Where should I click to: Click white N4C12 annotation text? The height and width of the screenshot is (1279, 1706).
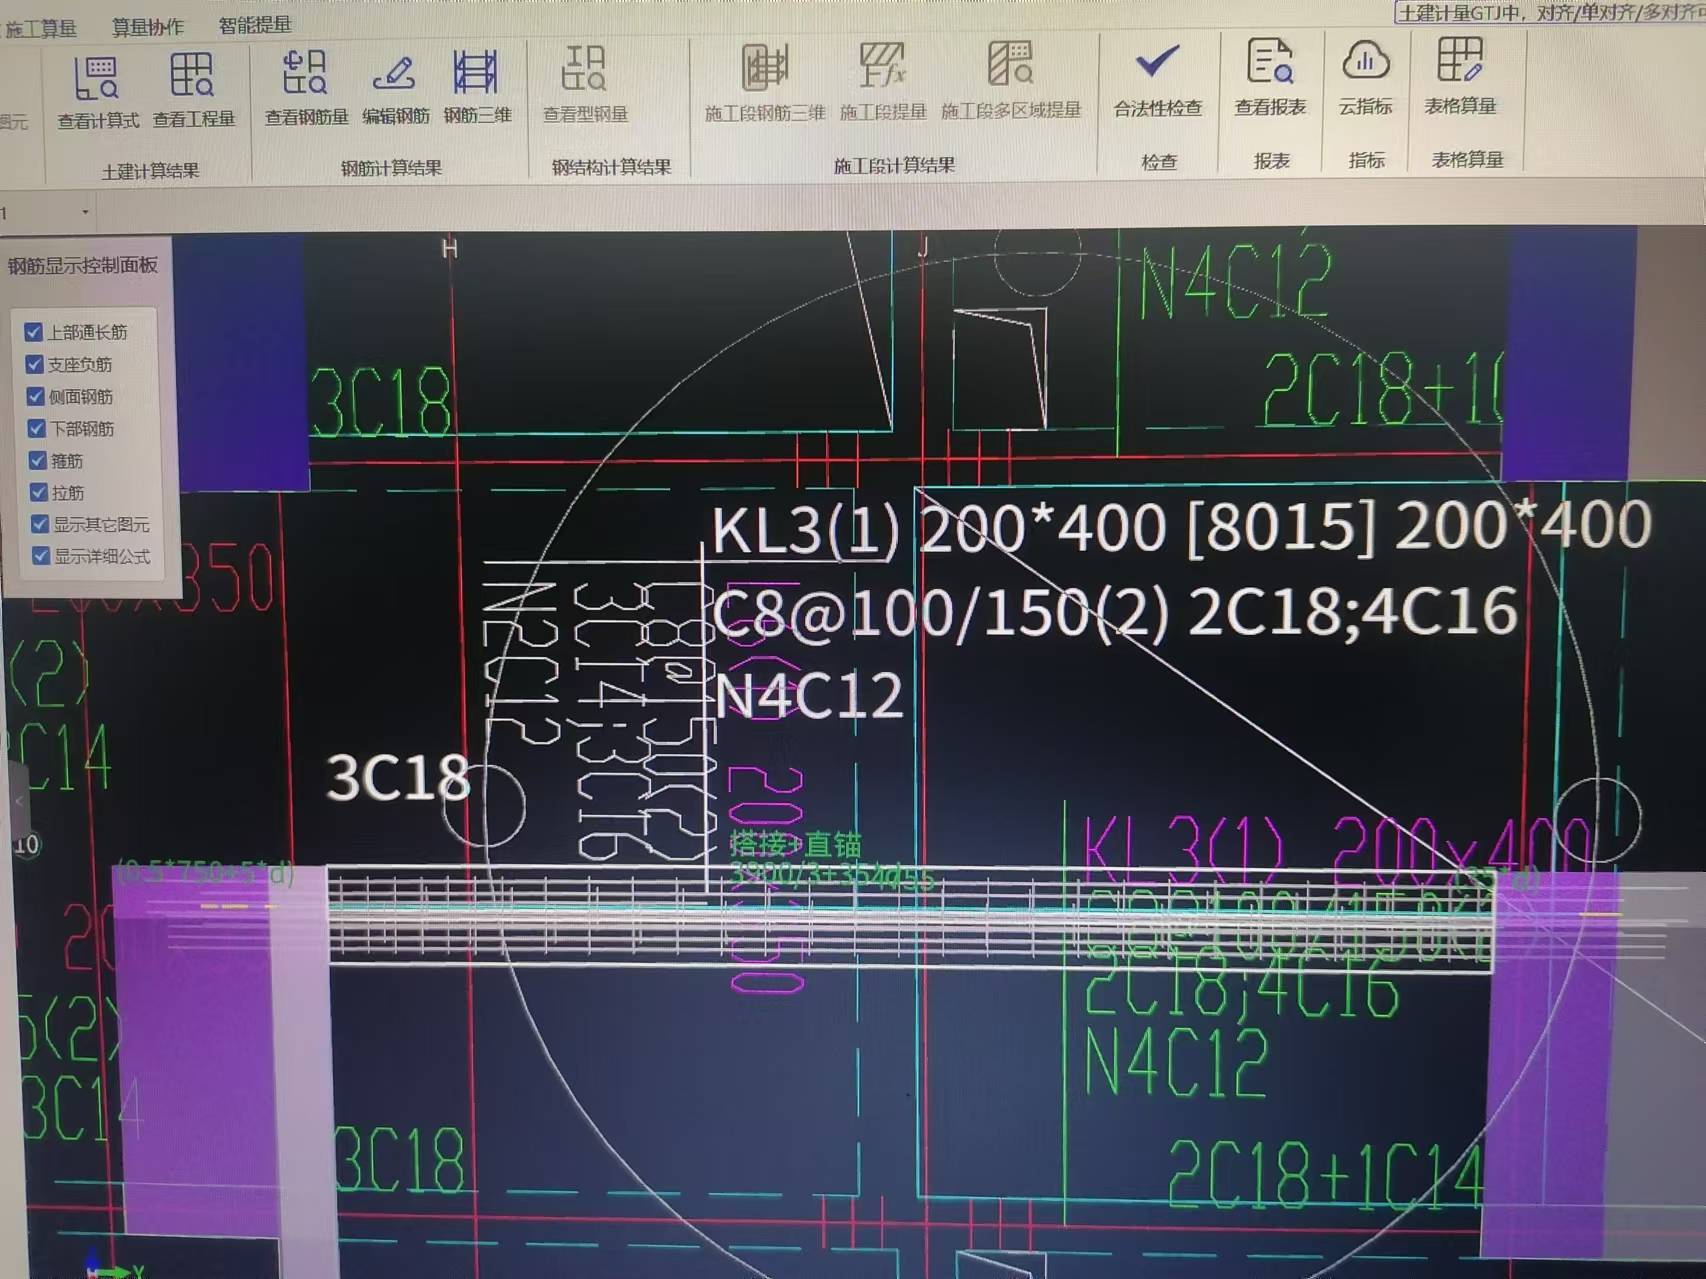coord(809,695)
